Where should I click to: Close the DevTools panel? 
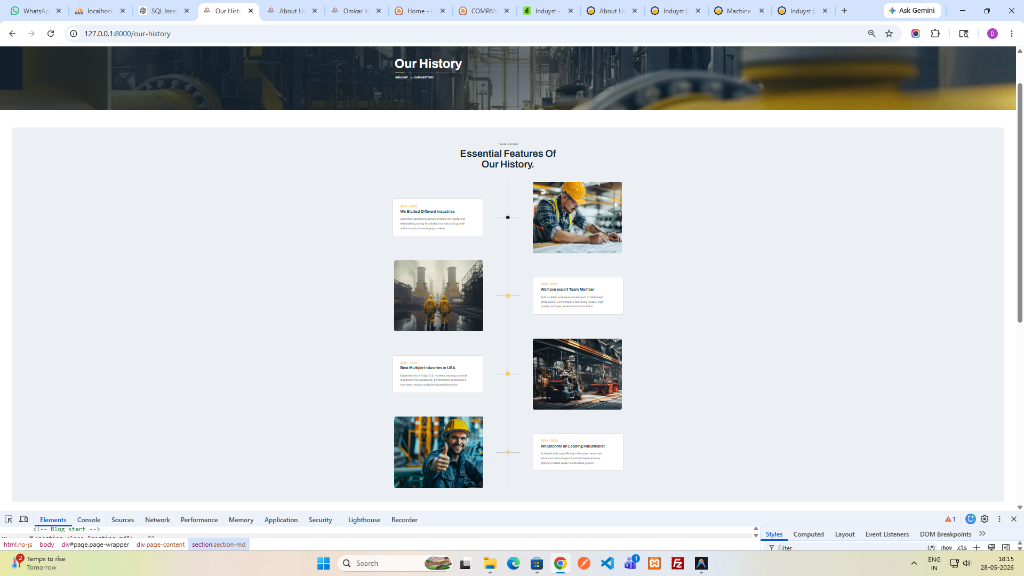click(x=1014, y=519)
